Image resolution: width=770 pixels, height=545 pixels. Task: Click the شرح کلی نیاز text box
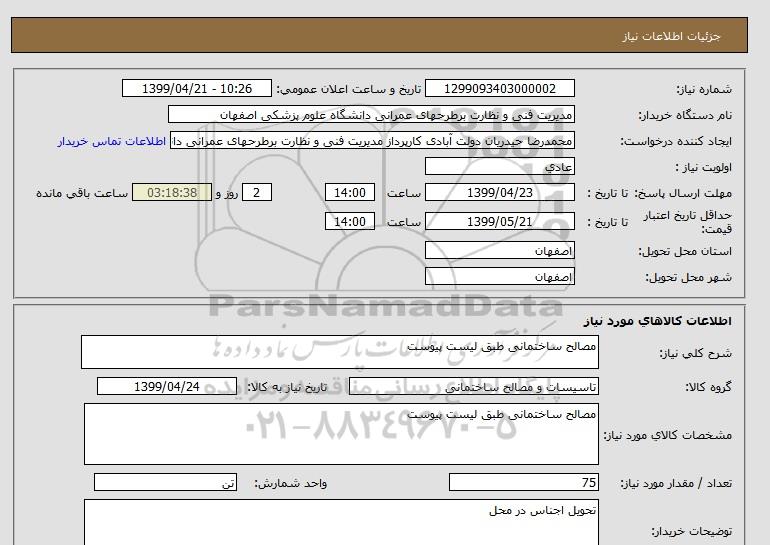tap(340, 352)
